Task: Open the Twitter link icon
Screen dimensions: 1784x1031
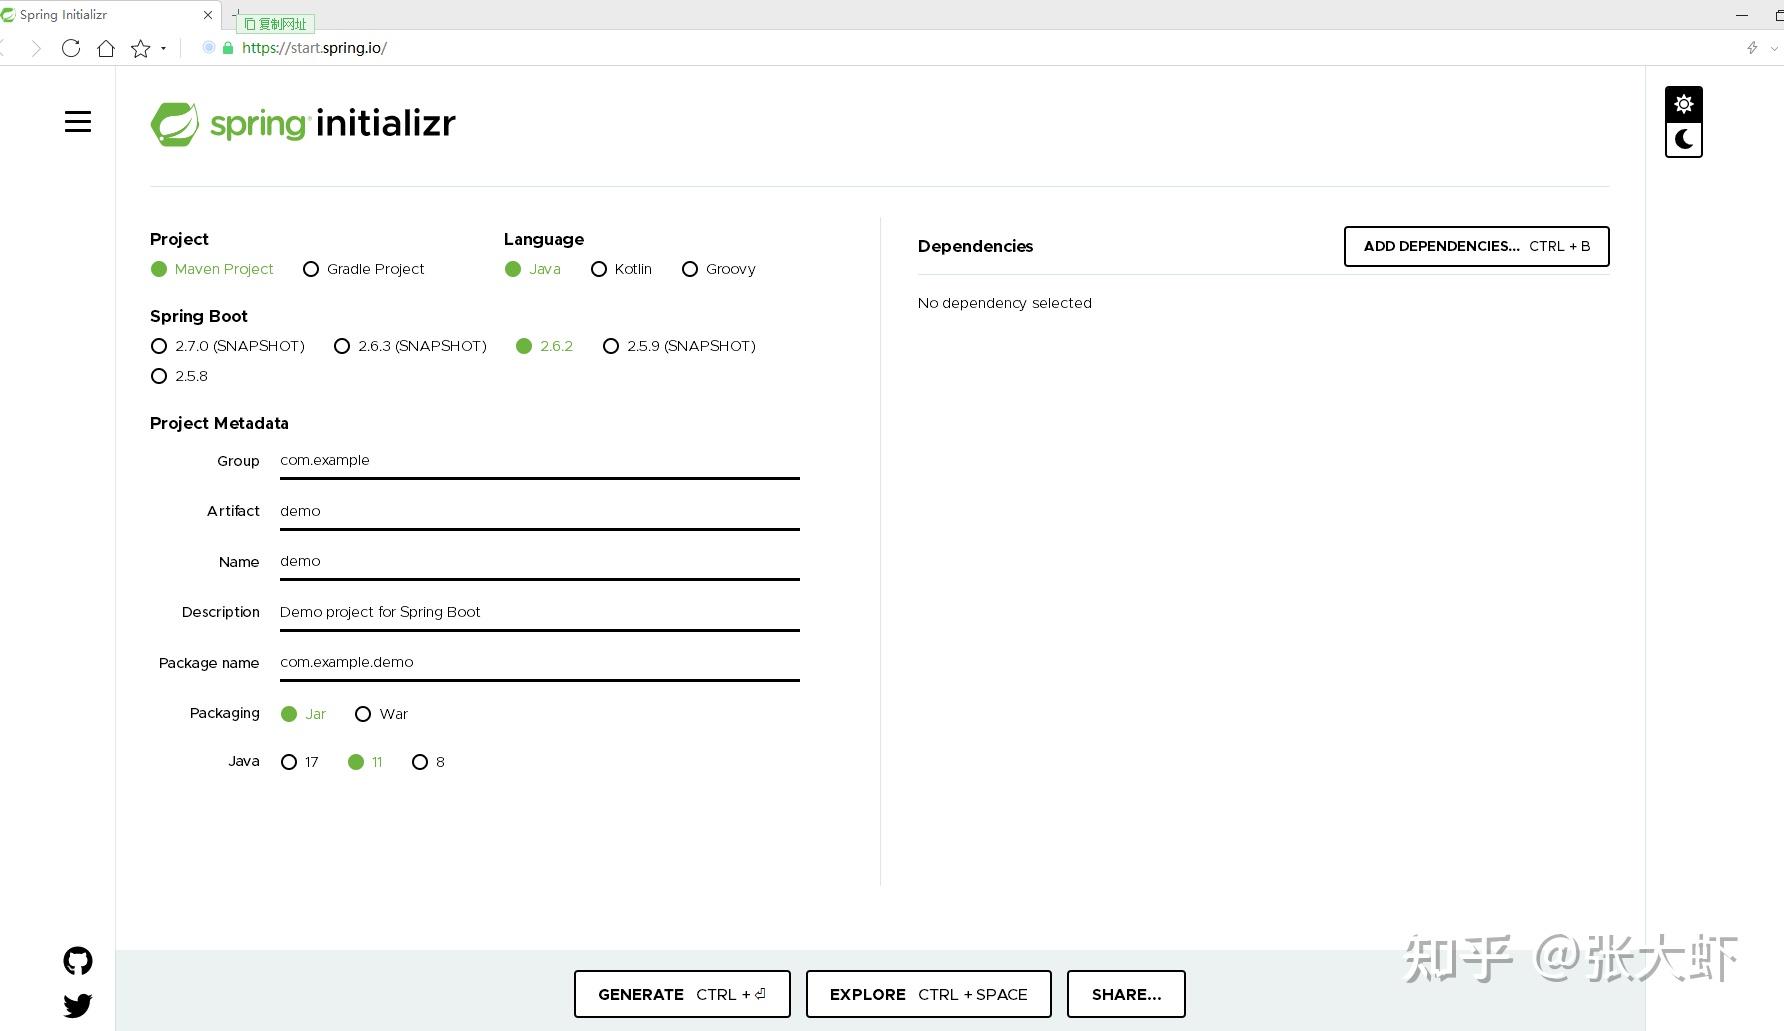Action: point(78,1005)
